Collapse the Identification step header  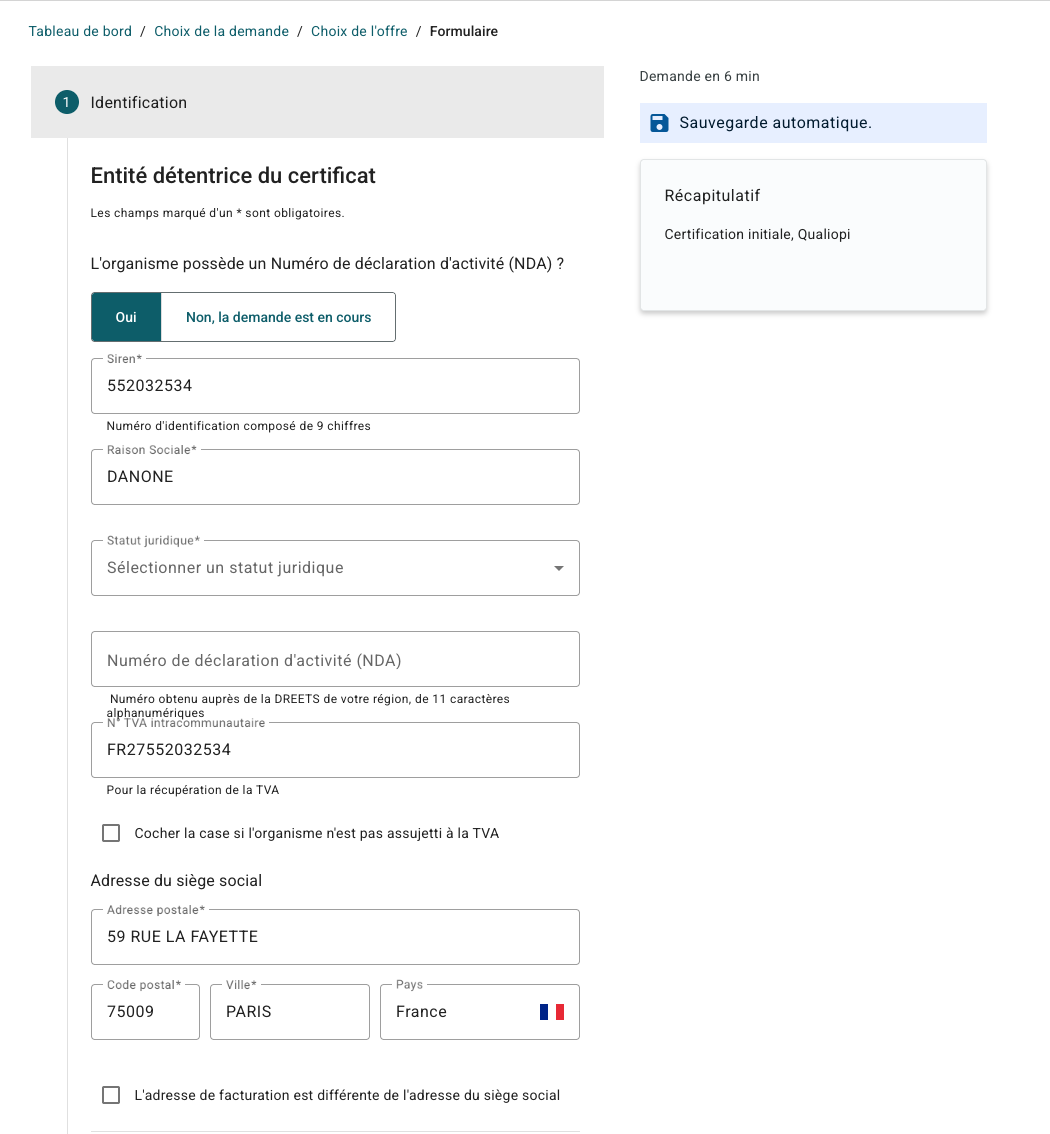point(317,102)
